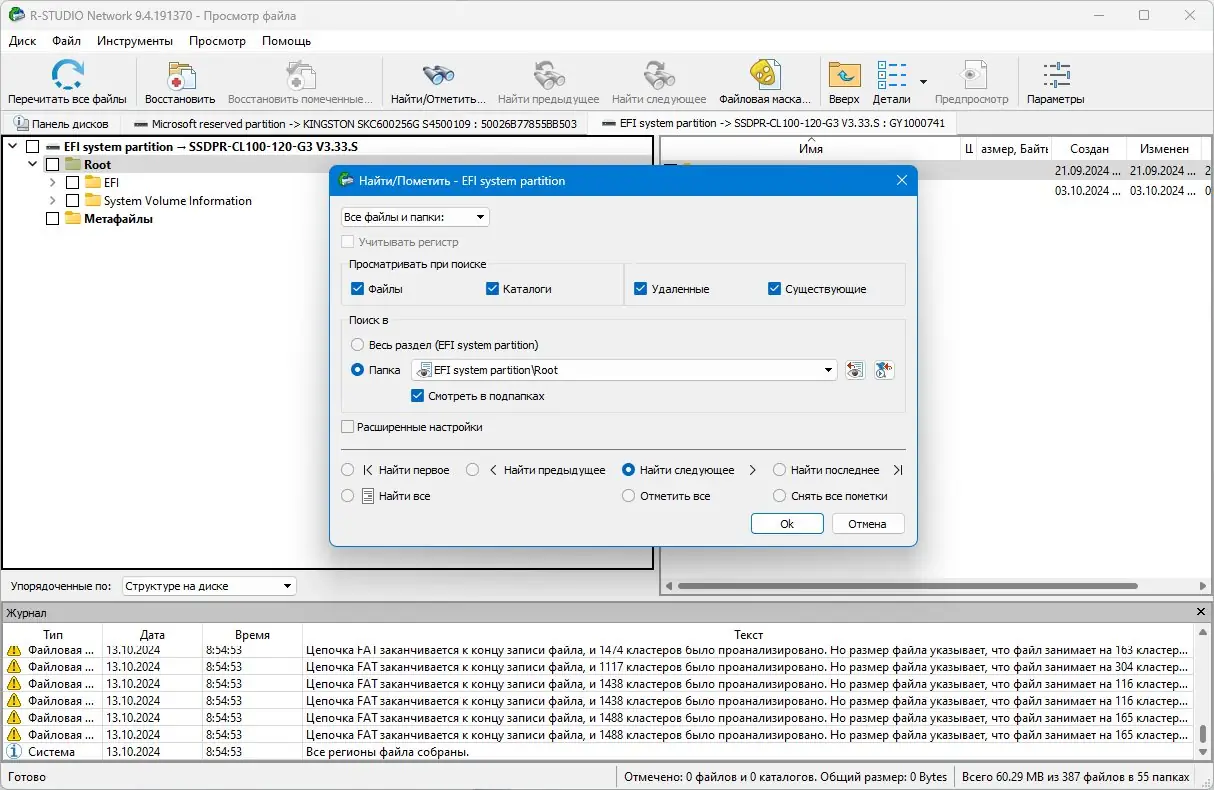Select the Найти предыдущее radio option
This screenshot has height=790, width=1214.
pos(473,470)
